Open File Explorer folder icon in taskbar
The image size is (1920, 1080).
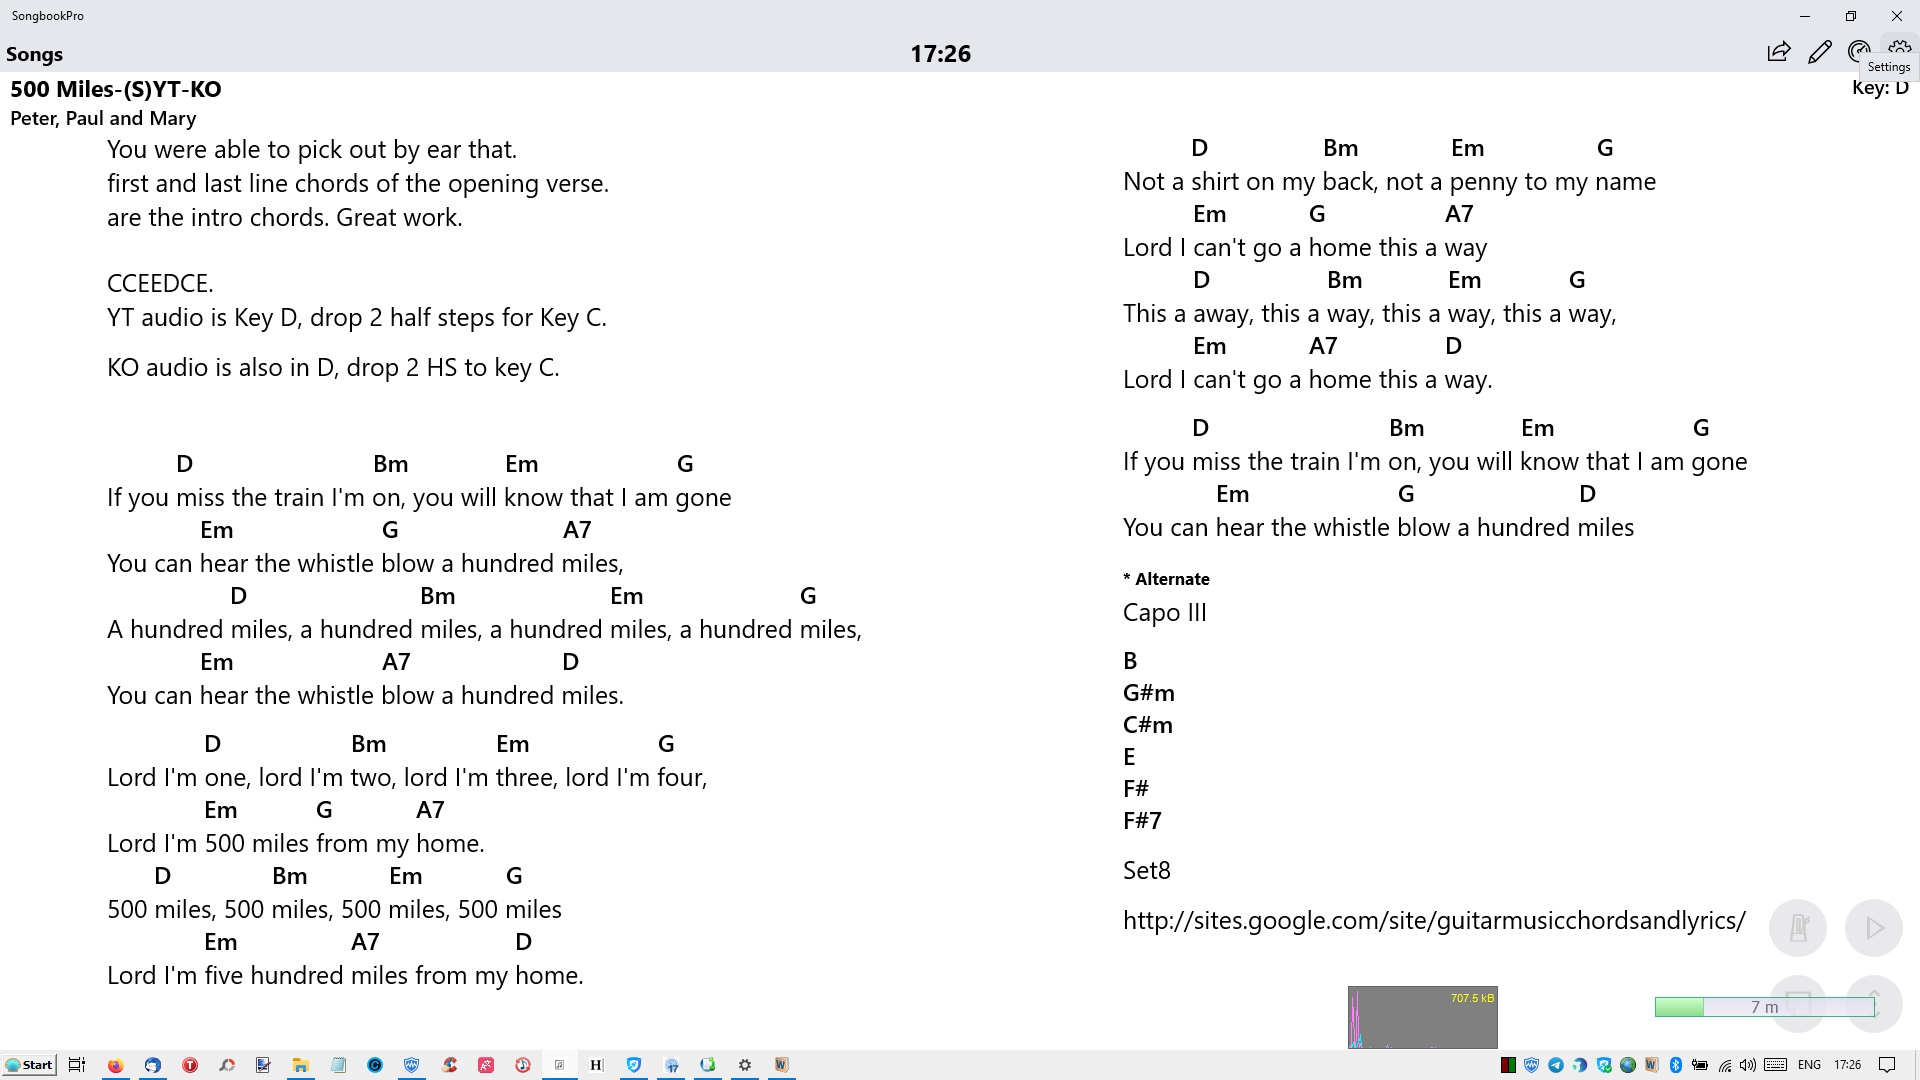(x=300, y=1065)
